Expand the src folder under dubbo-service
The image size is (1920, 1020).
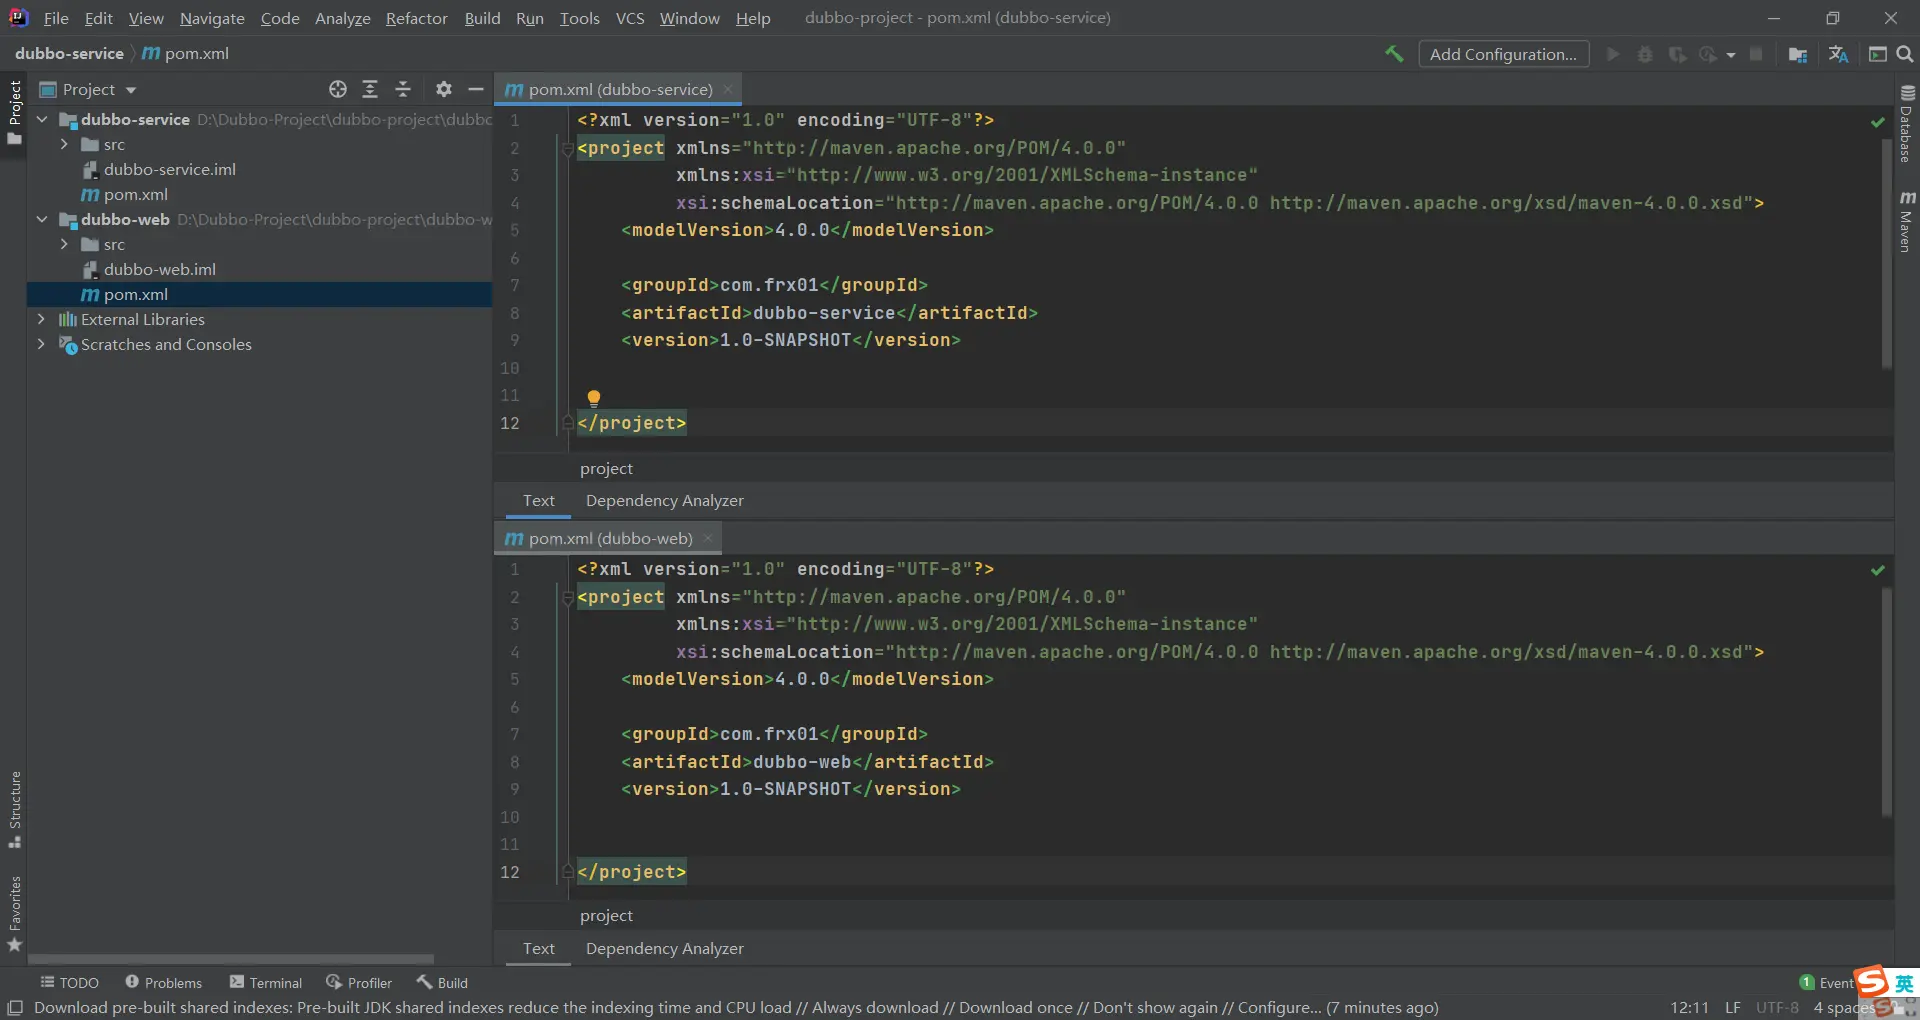[64, 144]
